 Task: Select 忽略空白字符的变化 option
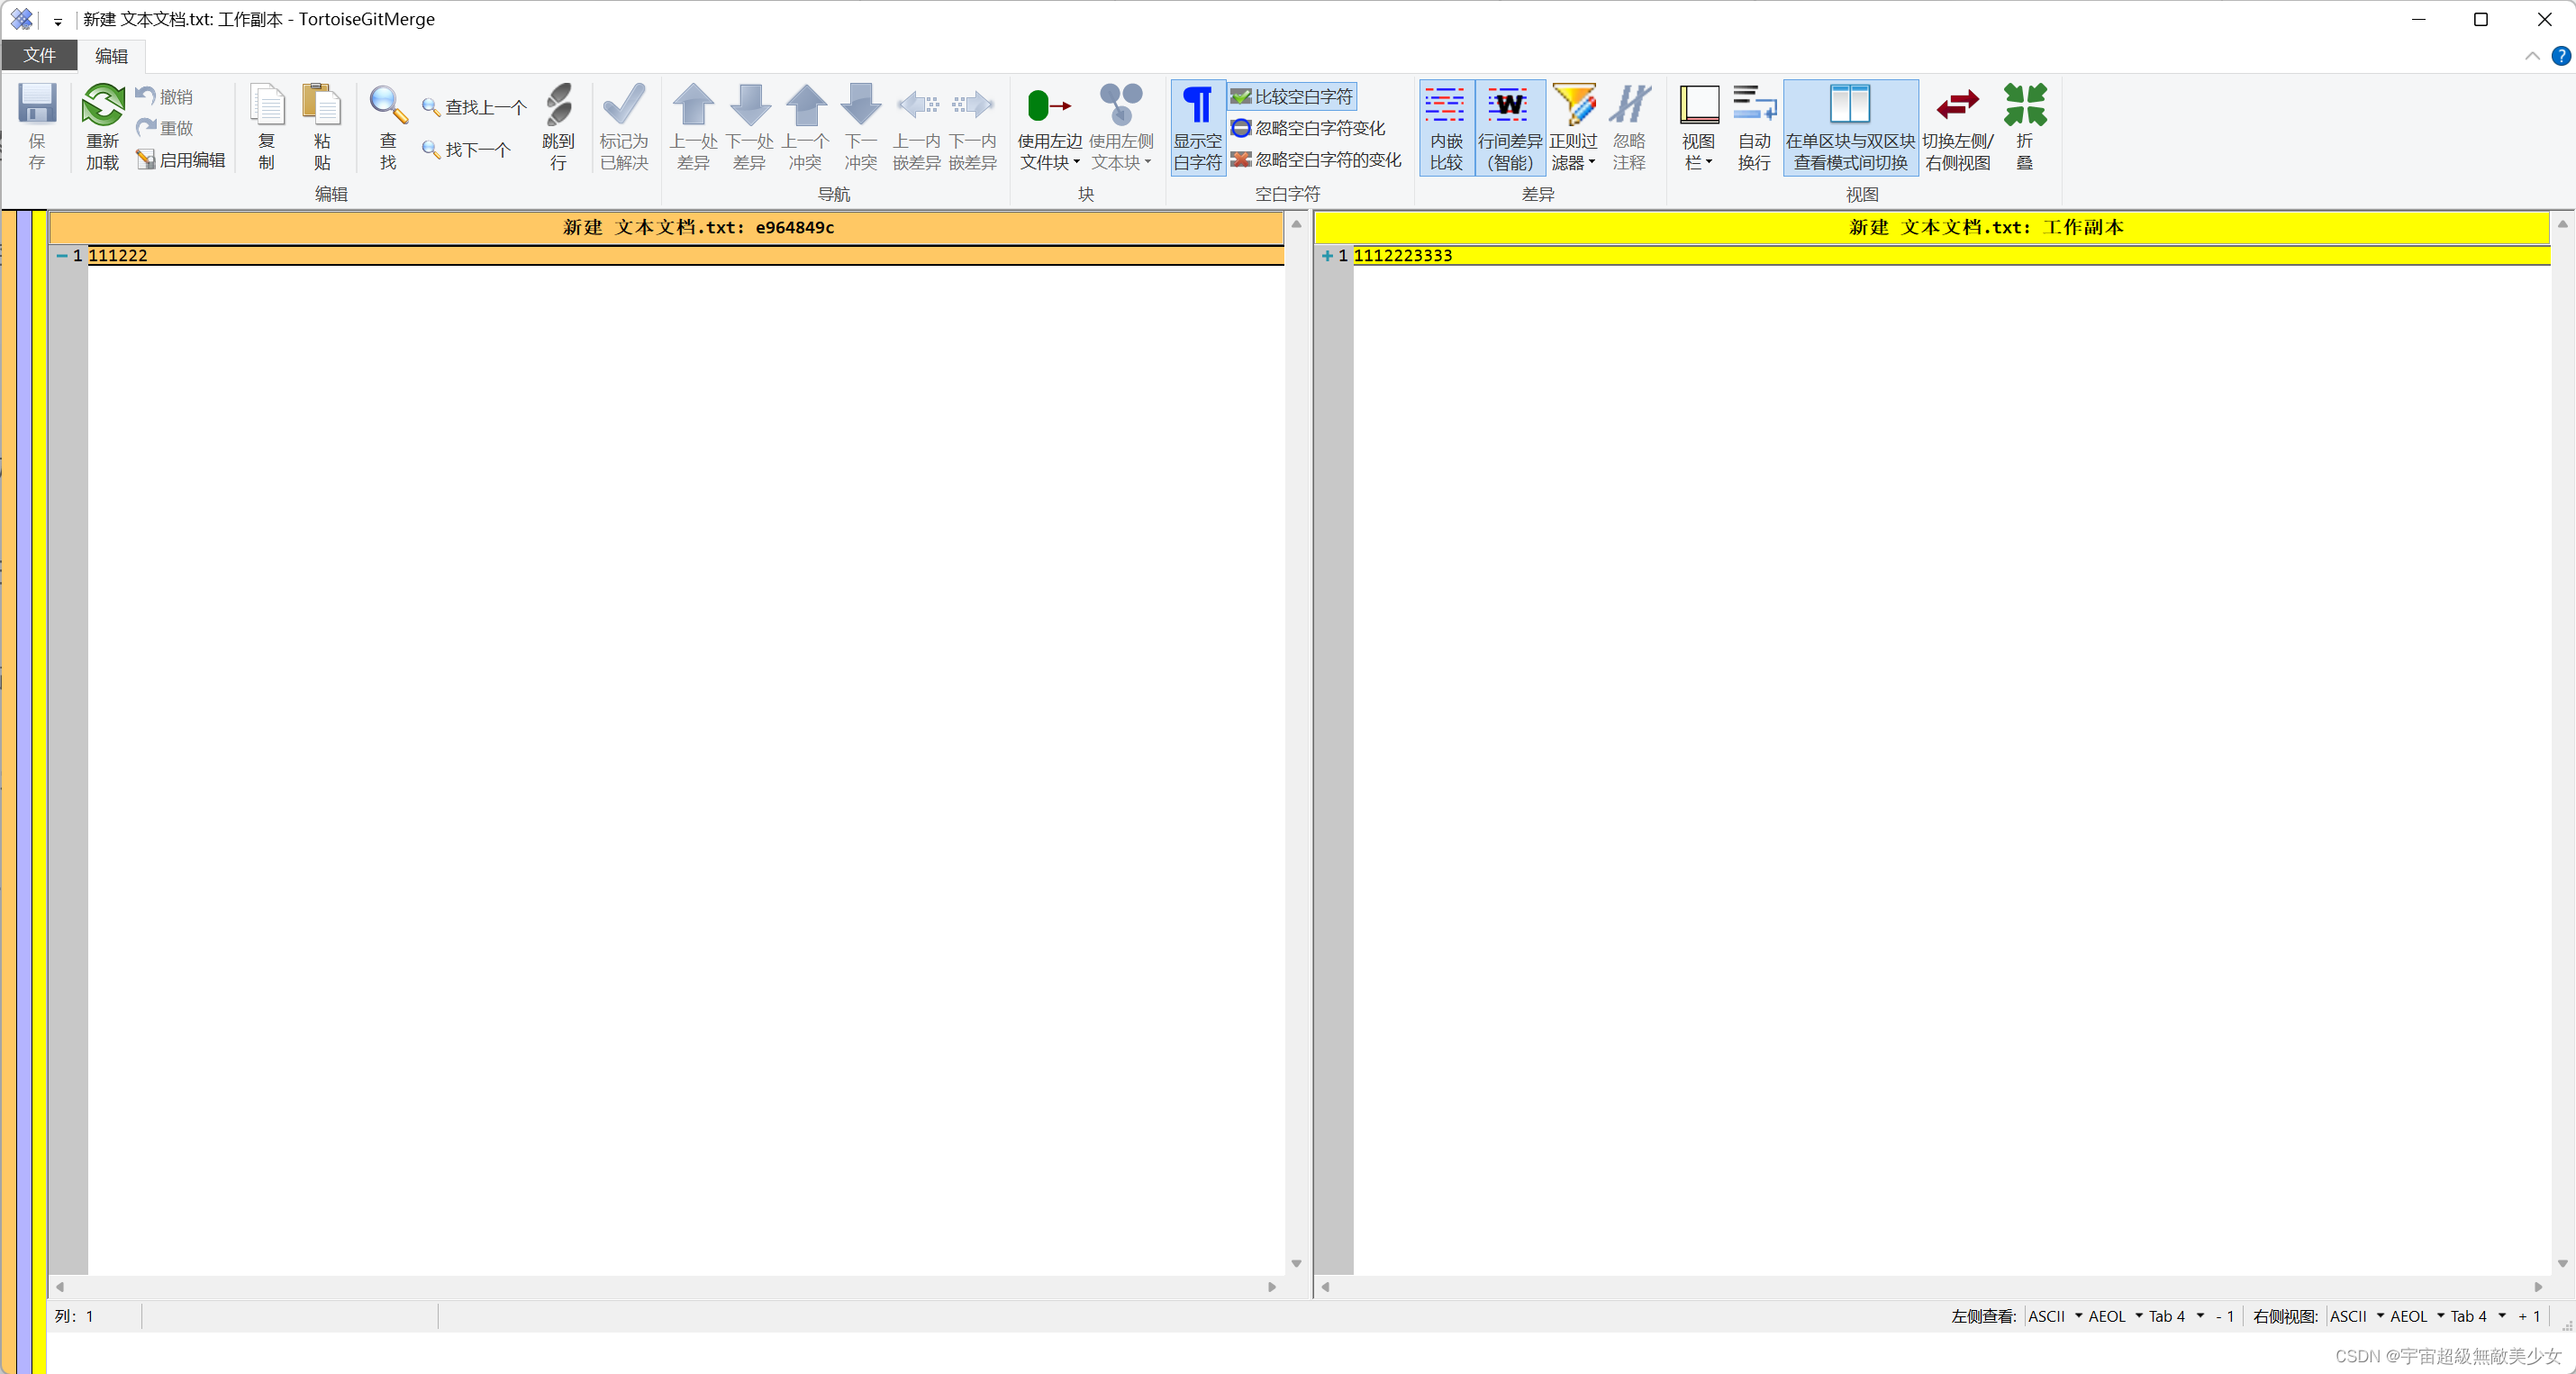click(x=1316, y=160)
